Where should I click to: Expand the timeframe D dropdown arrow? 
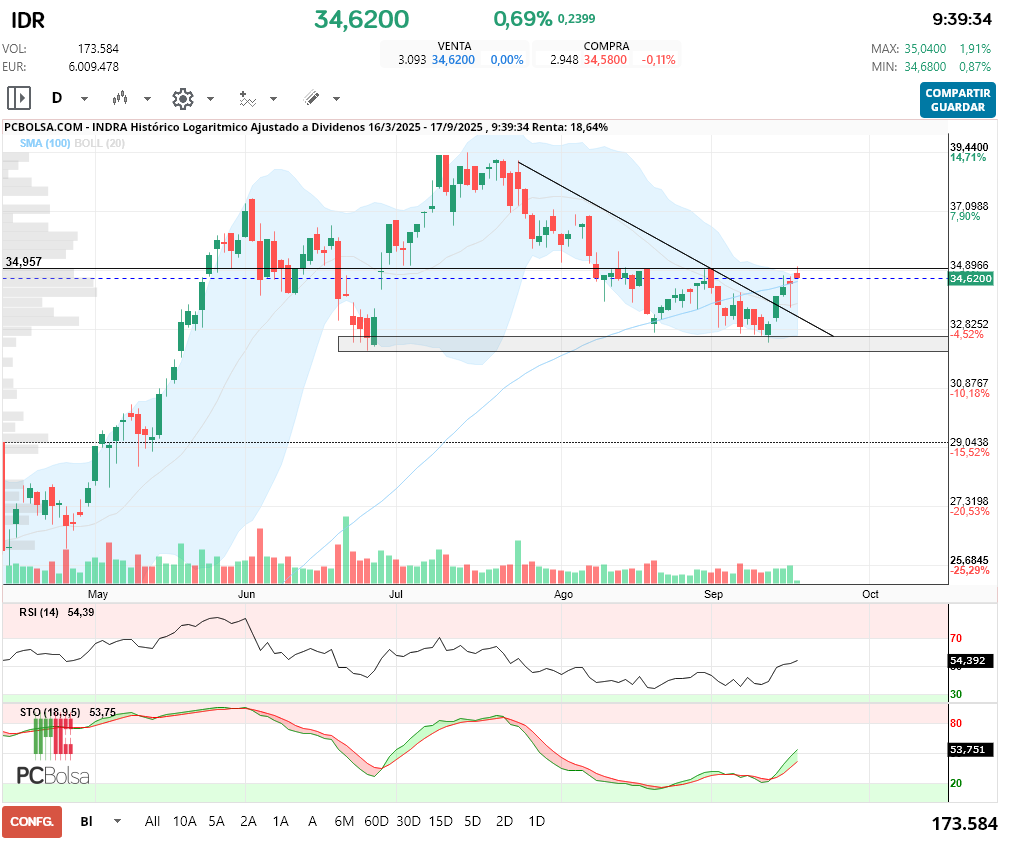(84, 99)
